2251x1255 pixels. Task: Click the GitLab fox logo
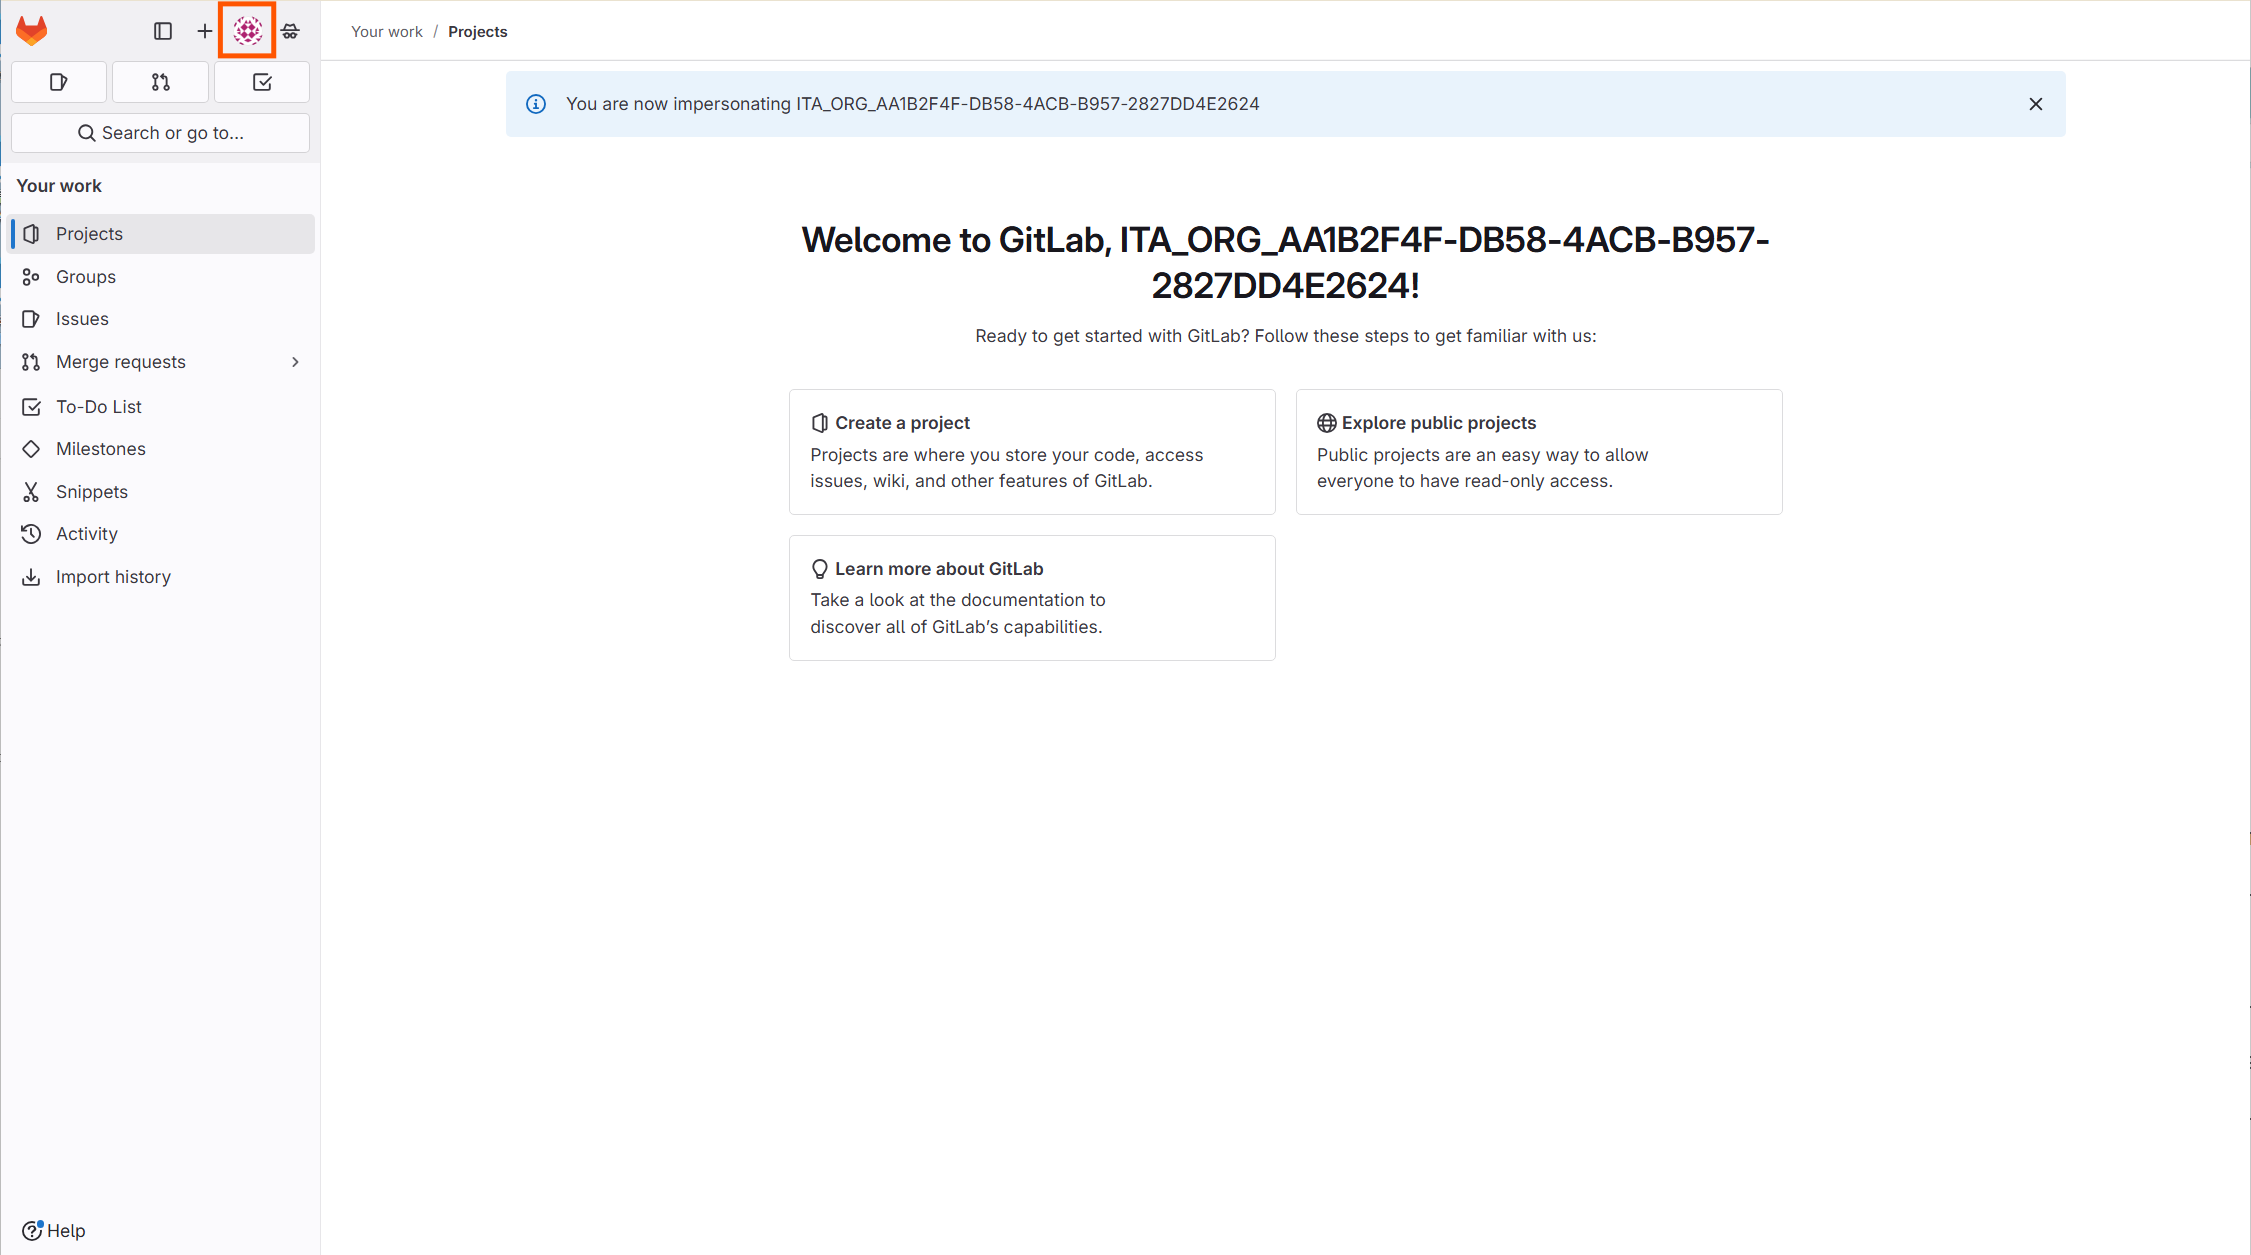tap(32, 31)
